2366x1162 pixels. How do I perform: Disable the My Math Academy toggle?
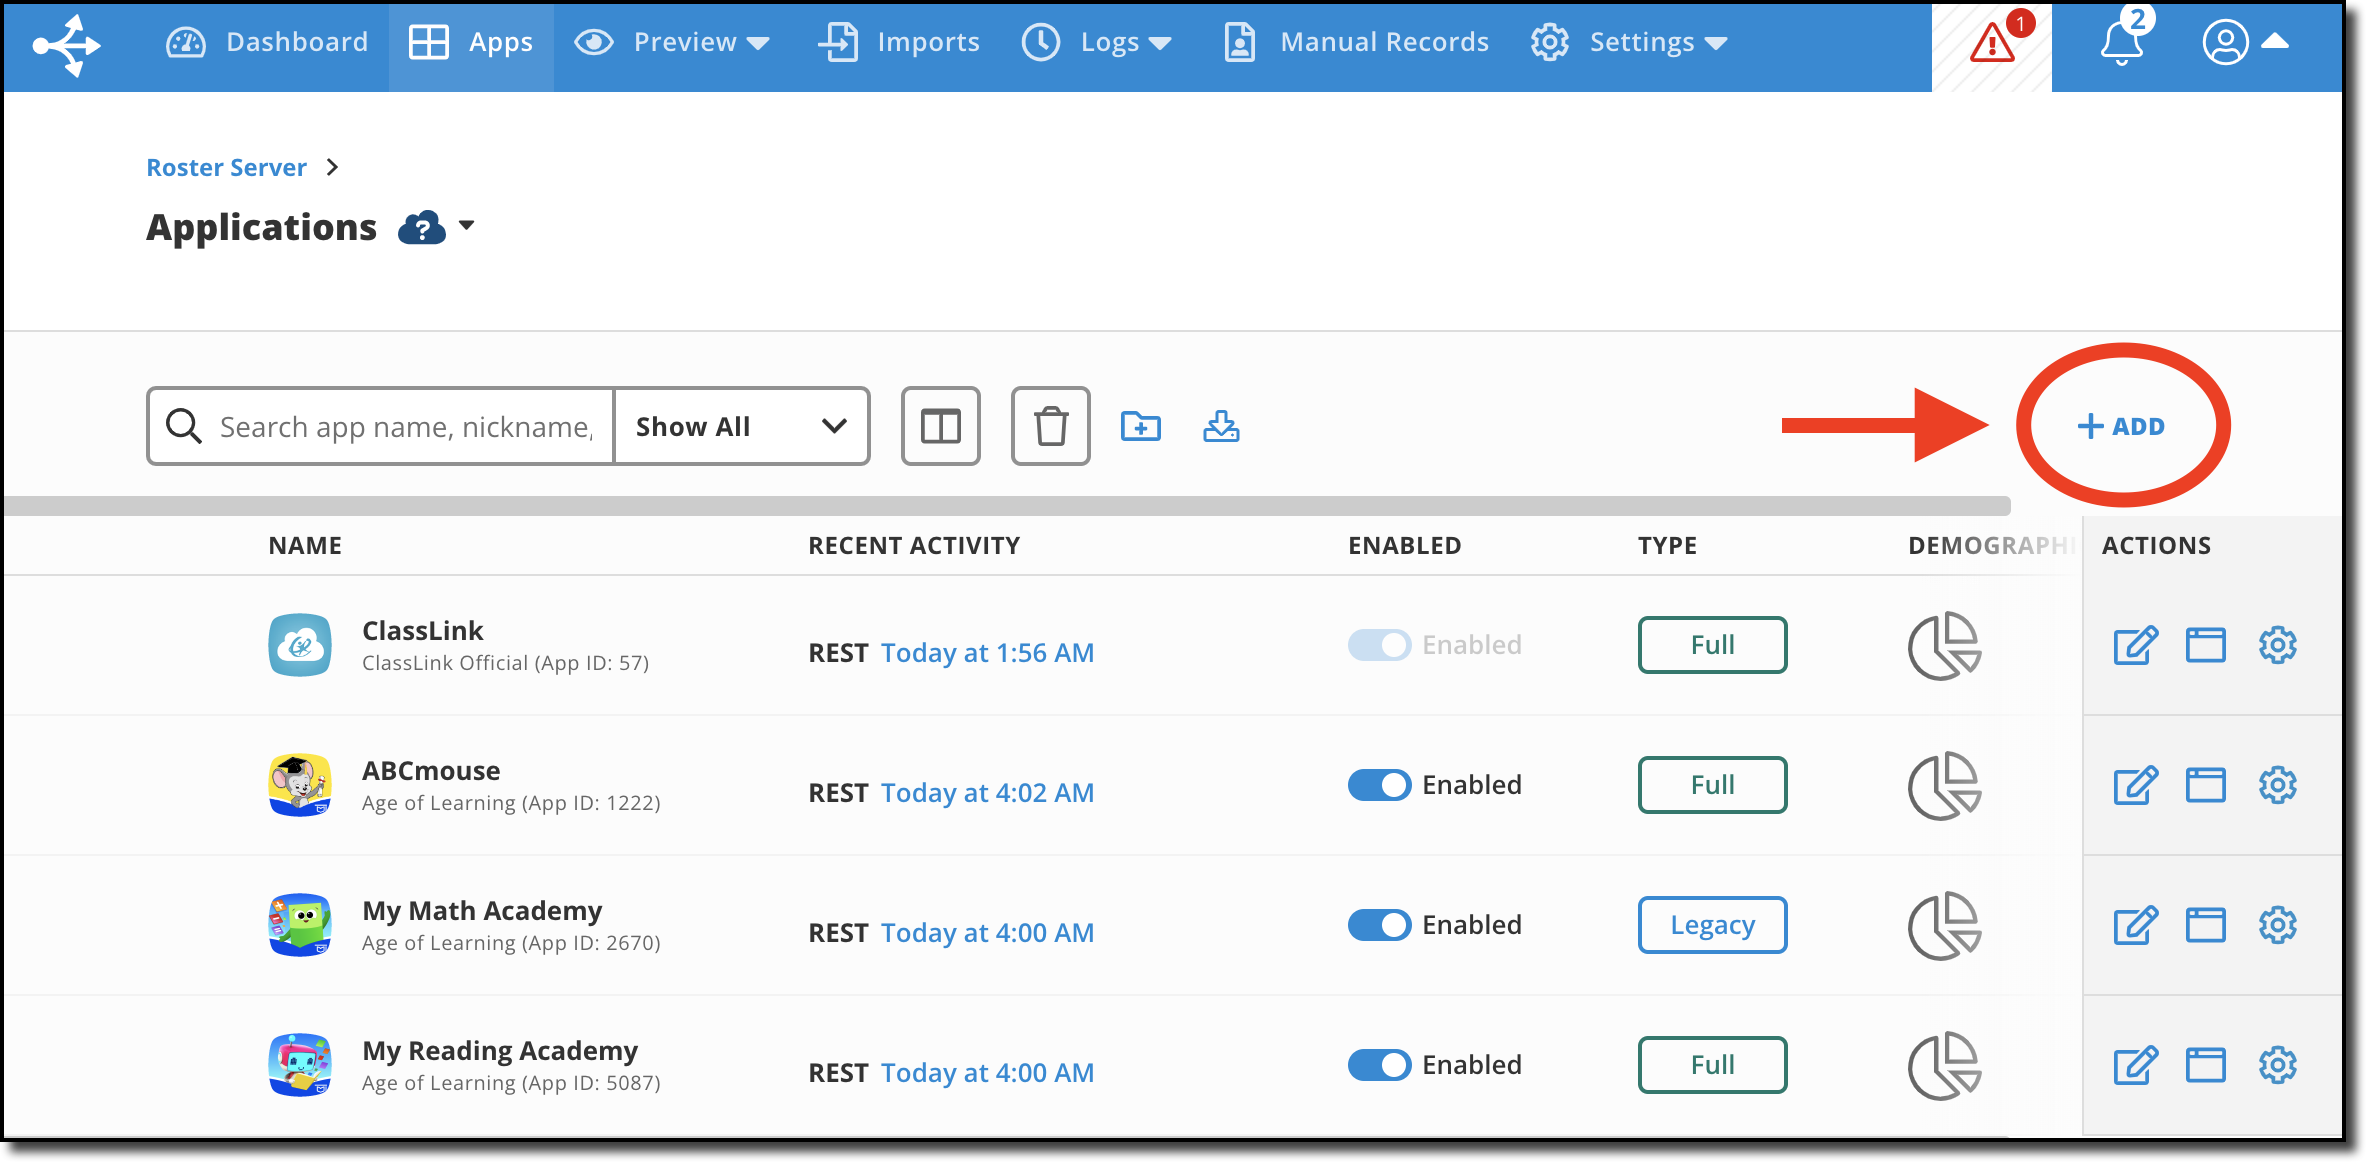point(1379,925)
